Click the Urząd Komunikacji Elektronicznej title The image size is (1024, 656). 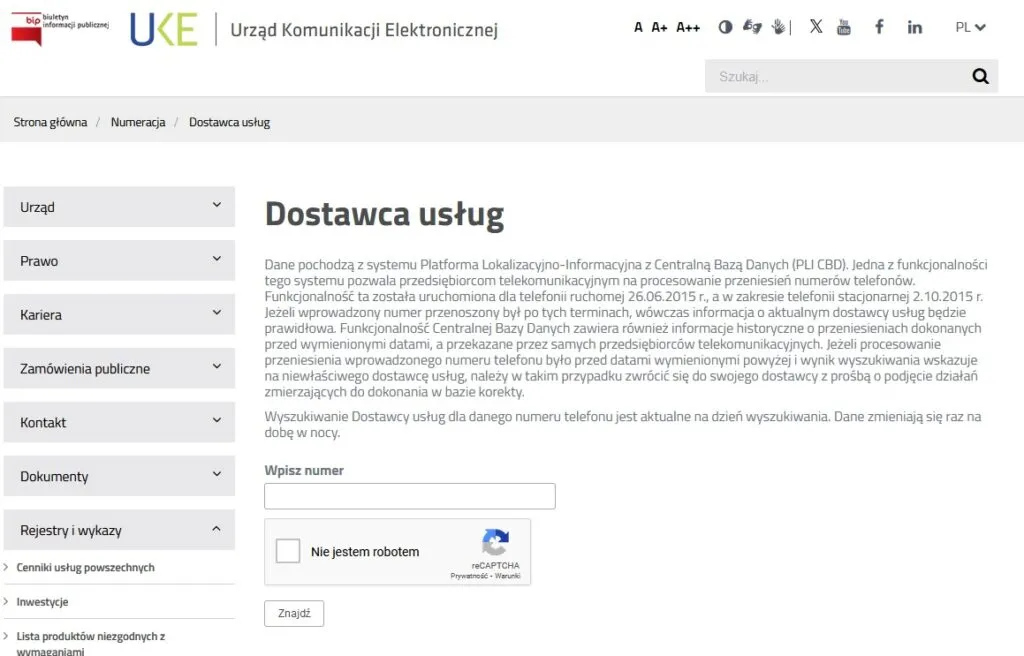pyautogui.click(x=364, y=30)
